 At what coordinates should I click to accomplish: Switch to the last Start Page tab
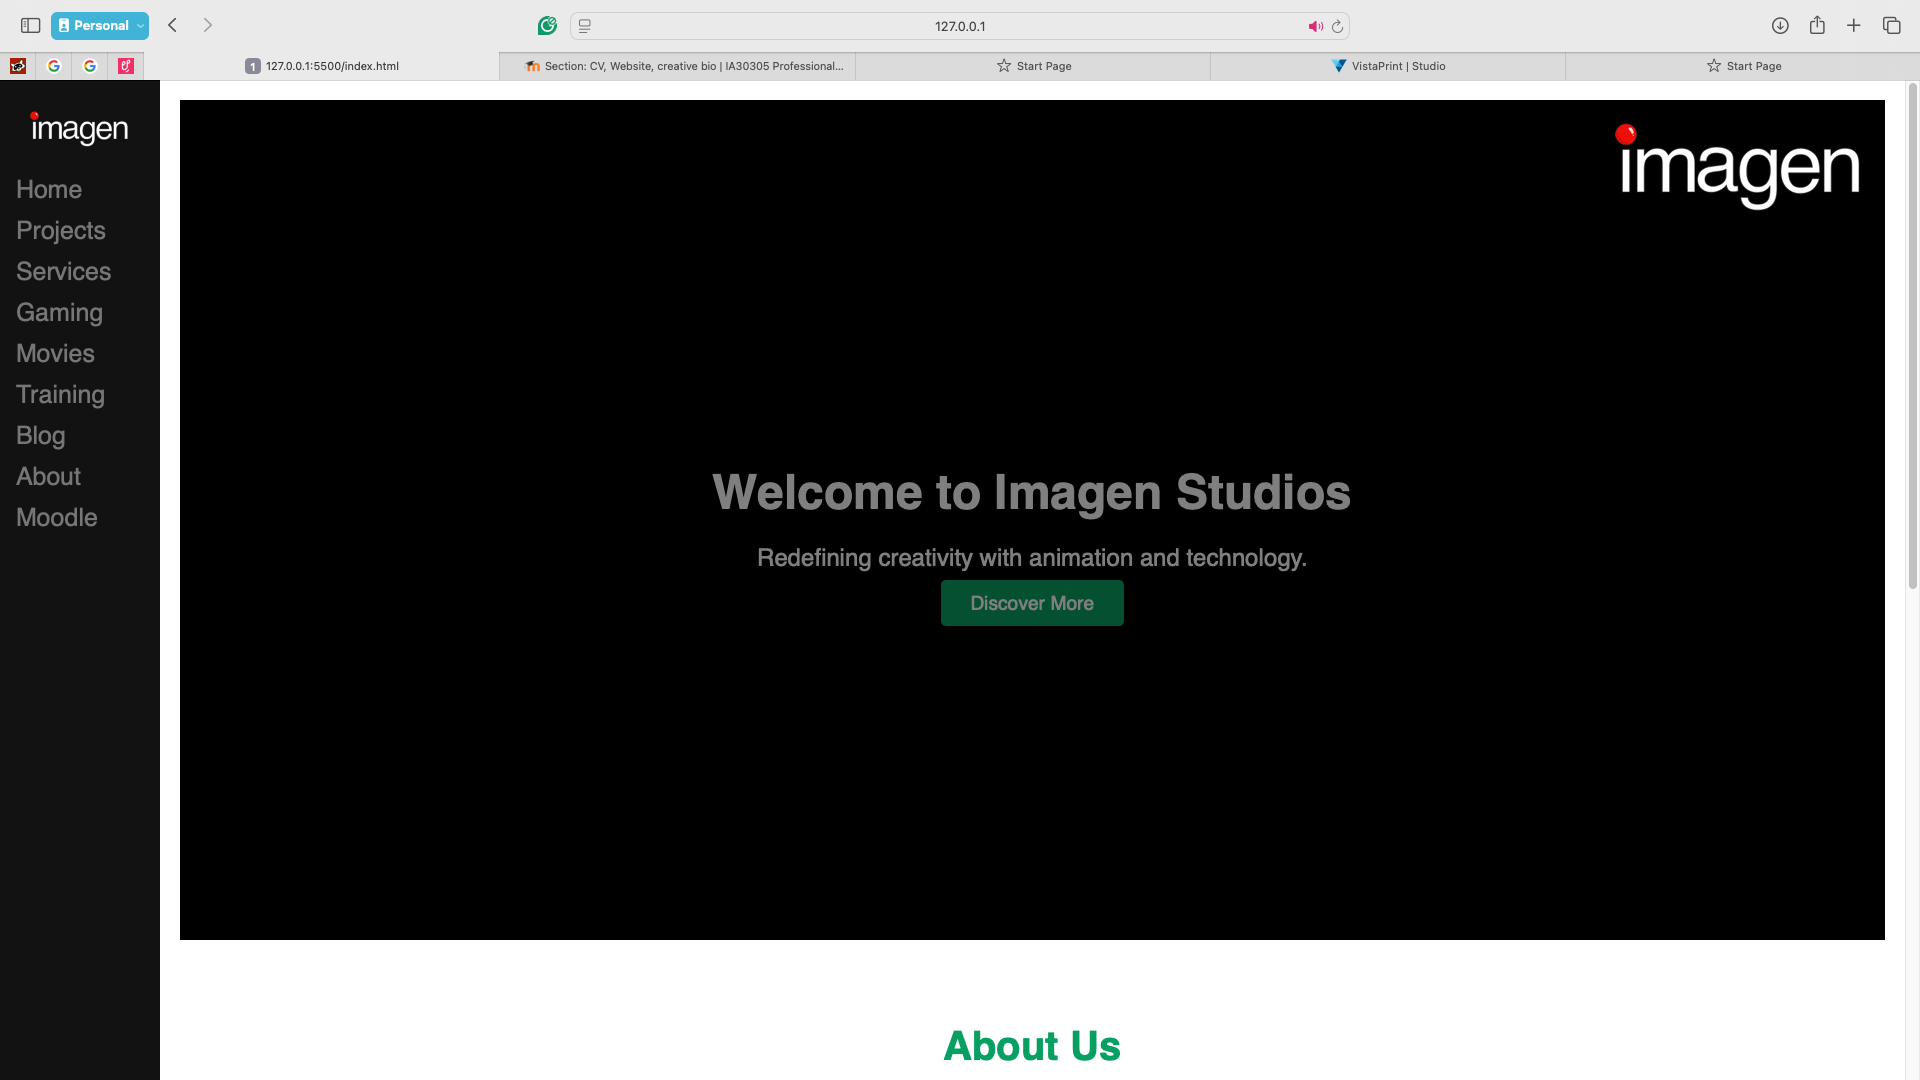[x=1743, y=66]
